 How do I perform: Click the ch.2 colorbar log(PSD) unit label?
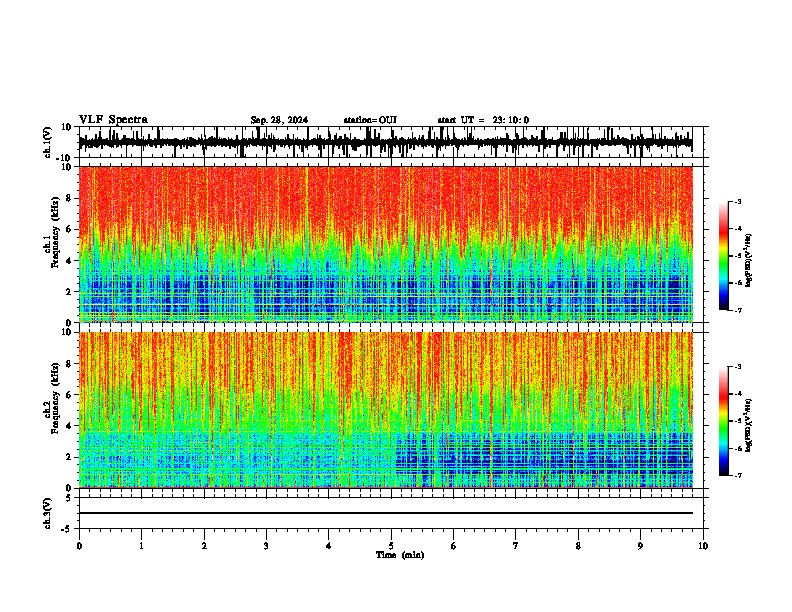[x=749, y=425]
